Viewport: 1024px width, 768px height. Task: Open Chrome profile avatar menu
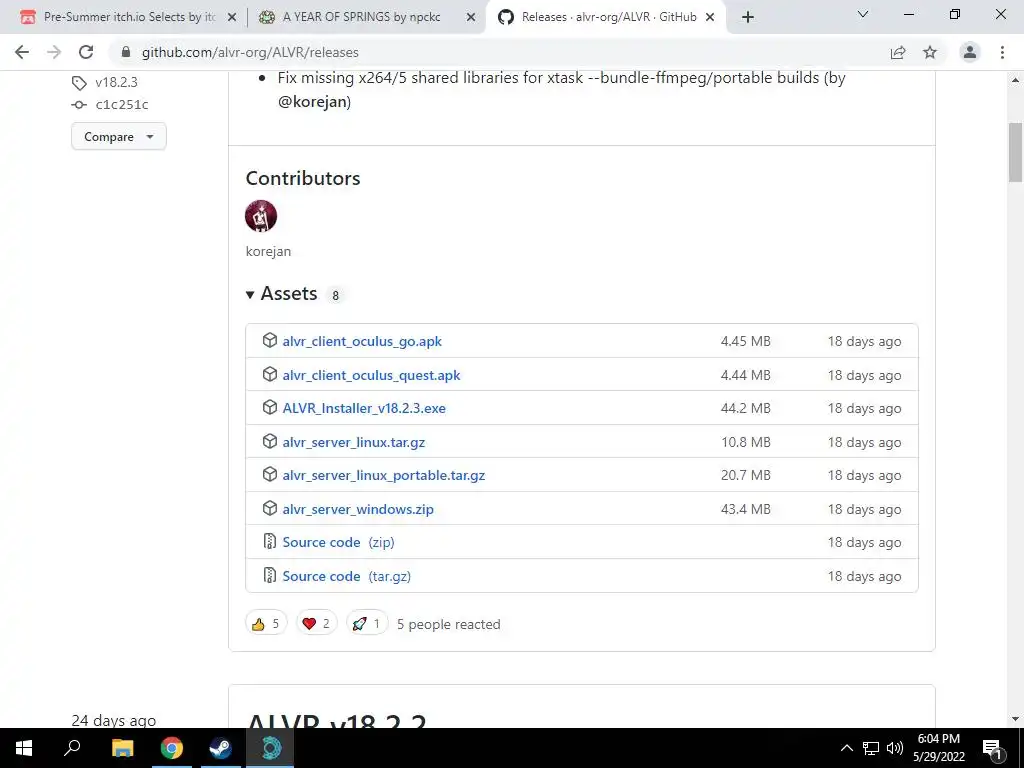pos(970,52)
